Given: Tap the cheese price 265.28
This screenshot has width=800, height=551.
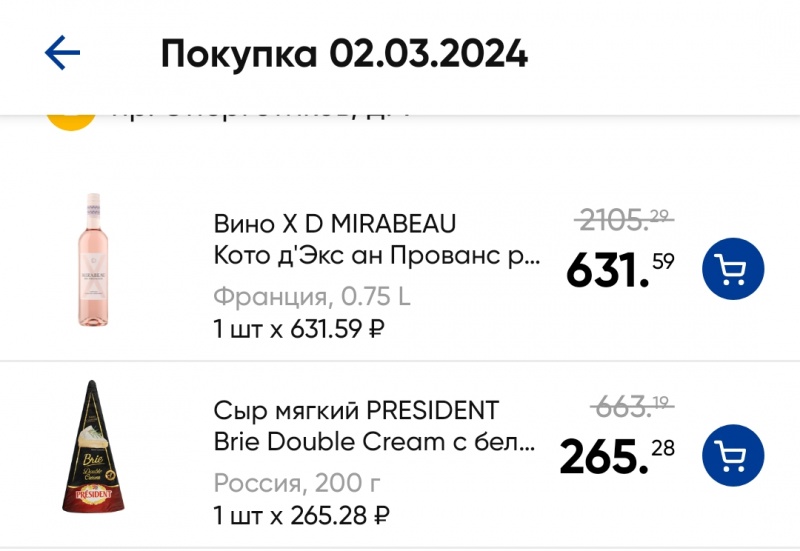Looking at the screenshot, I should tap(617, 456).
